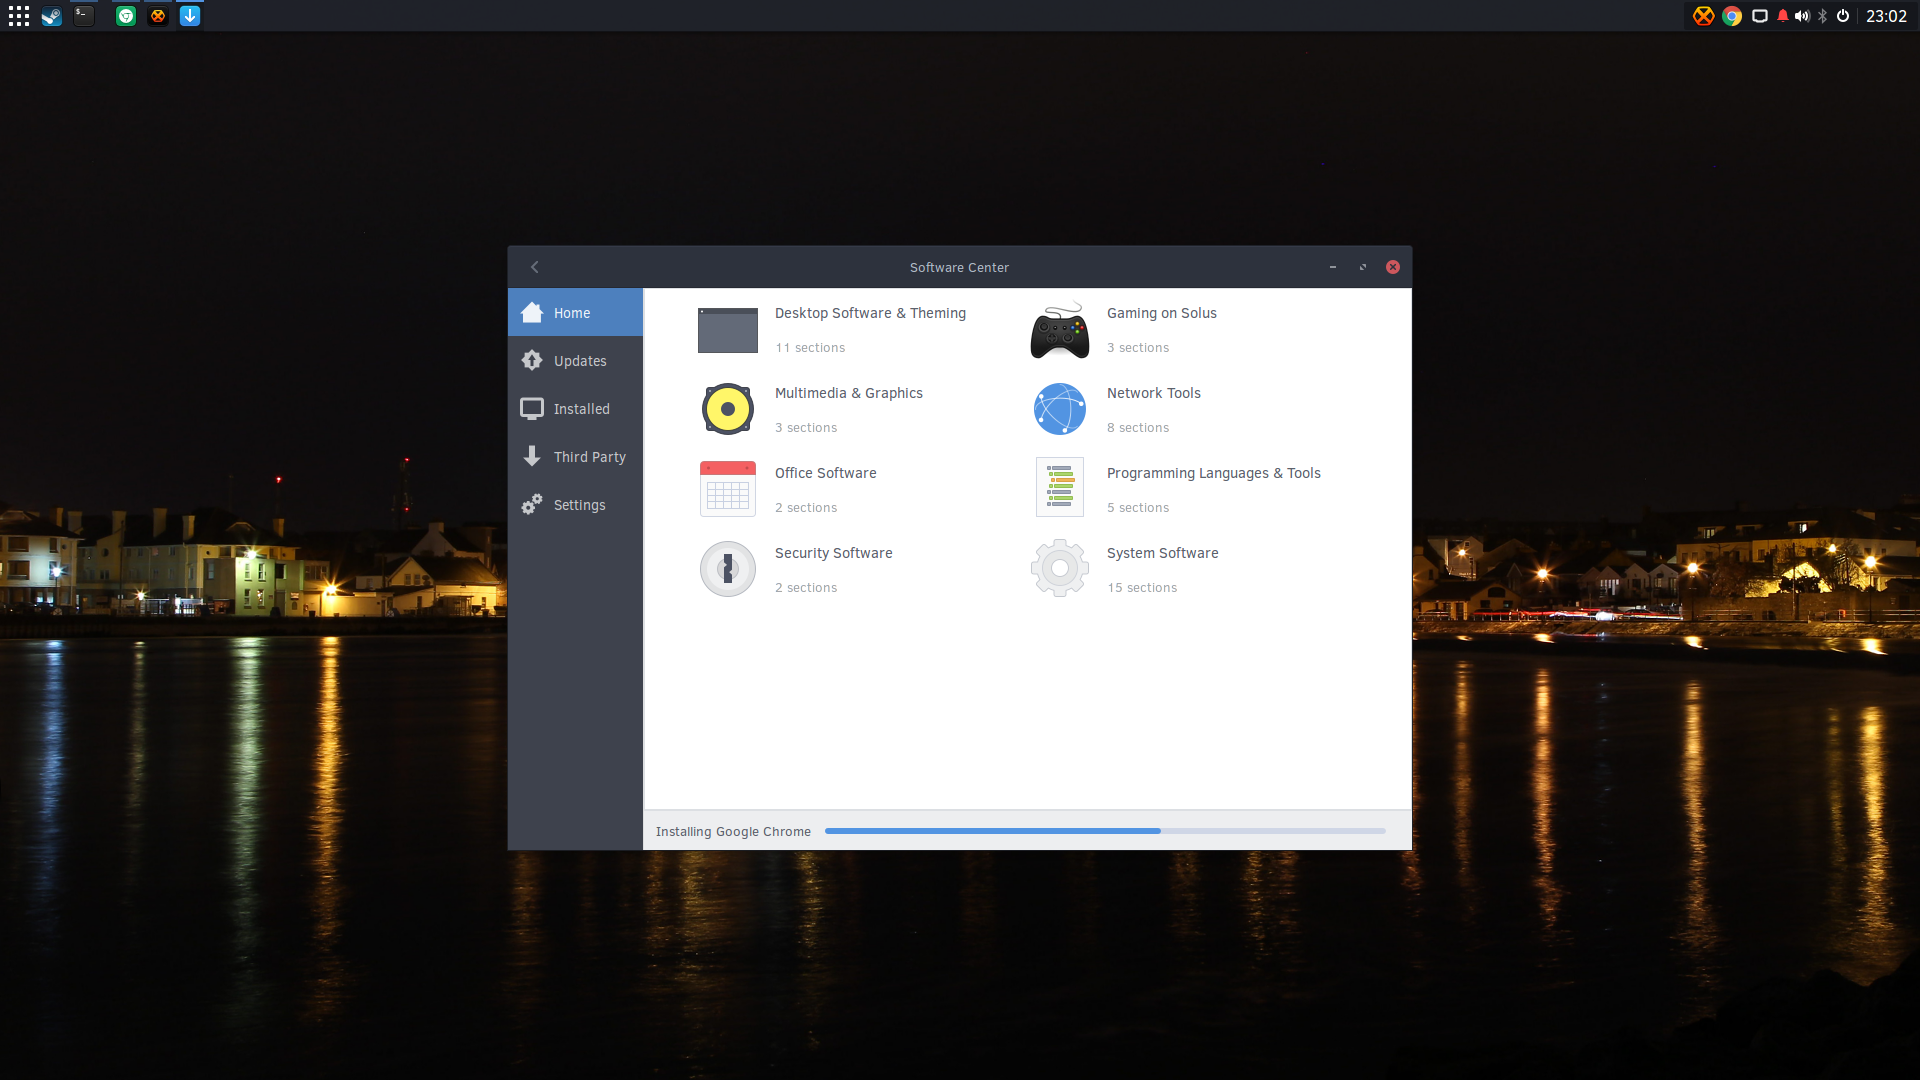Click the "11 sections" label
Viewport: 1920px width, 1080px height.
tap(810, 348)
